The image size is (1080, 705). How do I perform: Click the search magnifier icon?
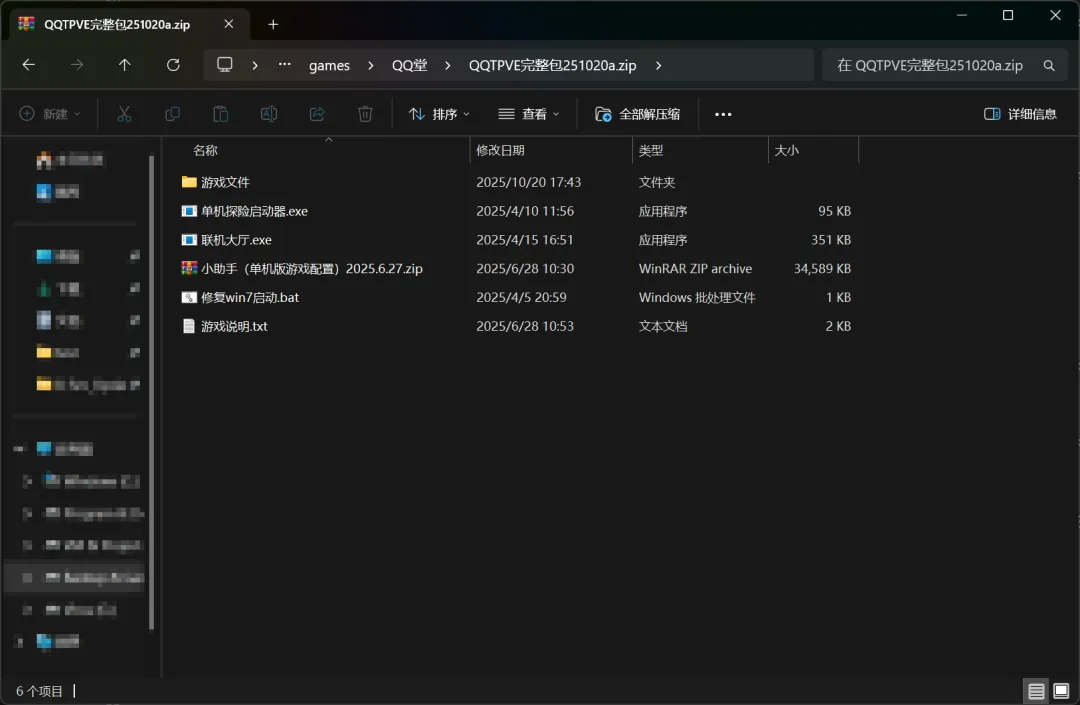(x=1048, y=65)
